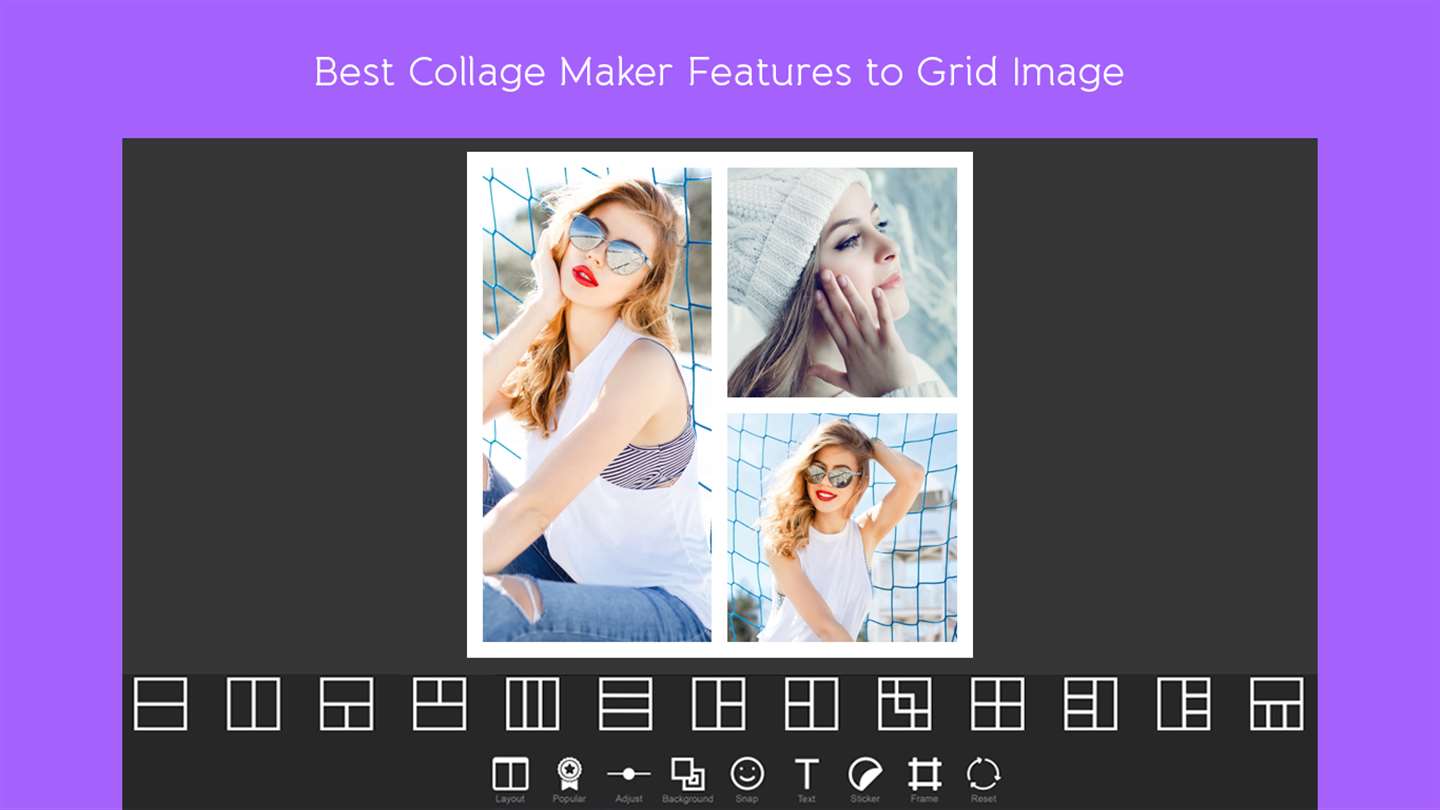Select the bottom right collage photo

(x=842, y=527)
